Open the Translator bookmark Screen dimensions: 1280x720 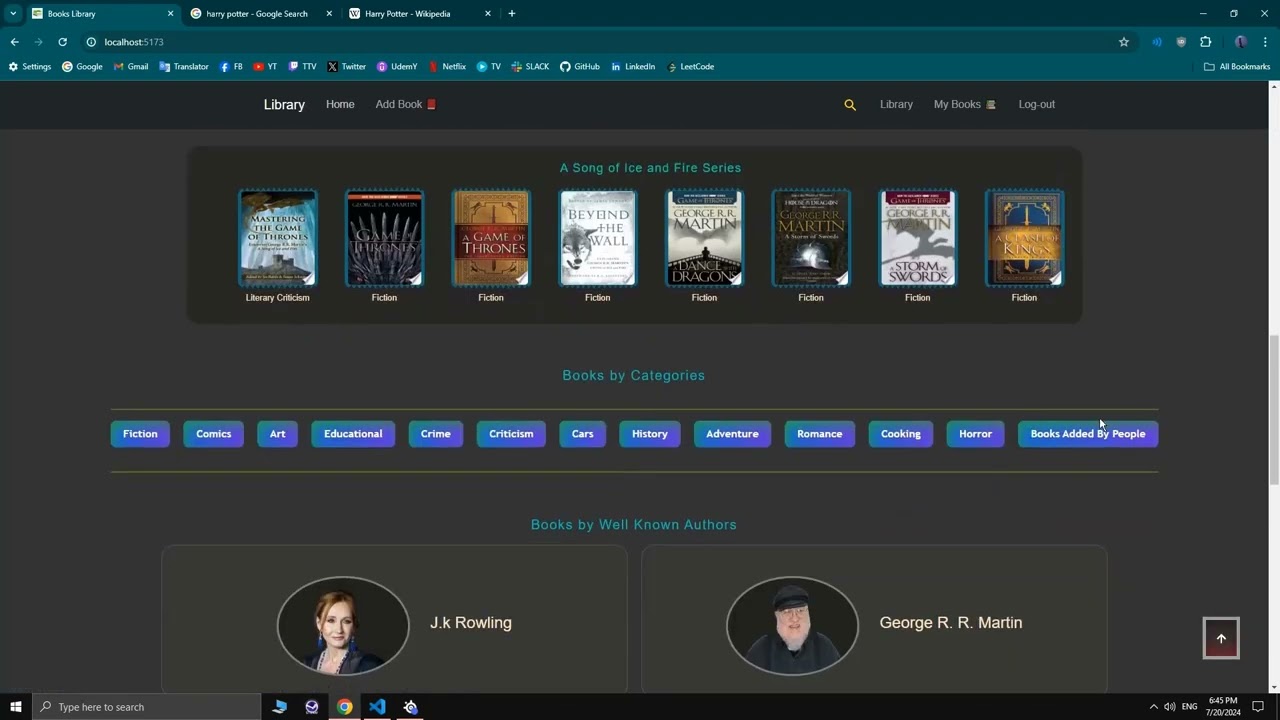(x=184, y=67)
